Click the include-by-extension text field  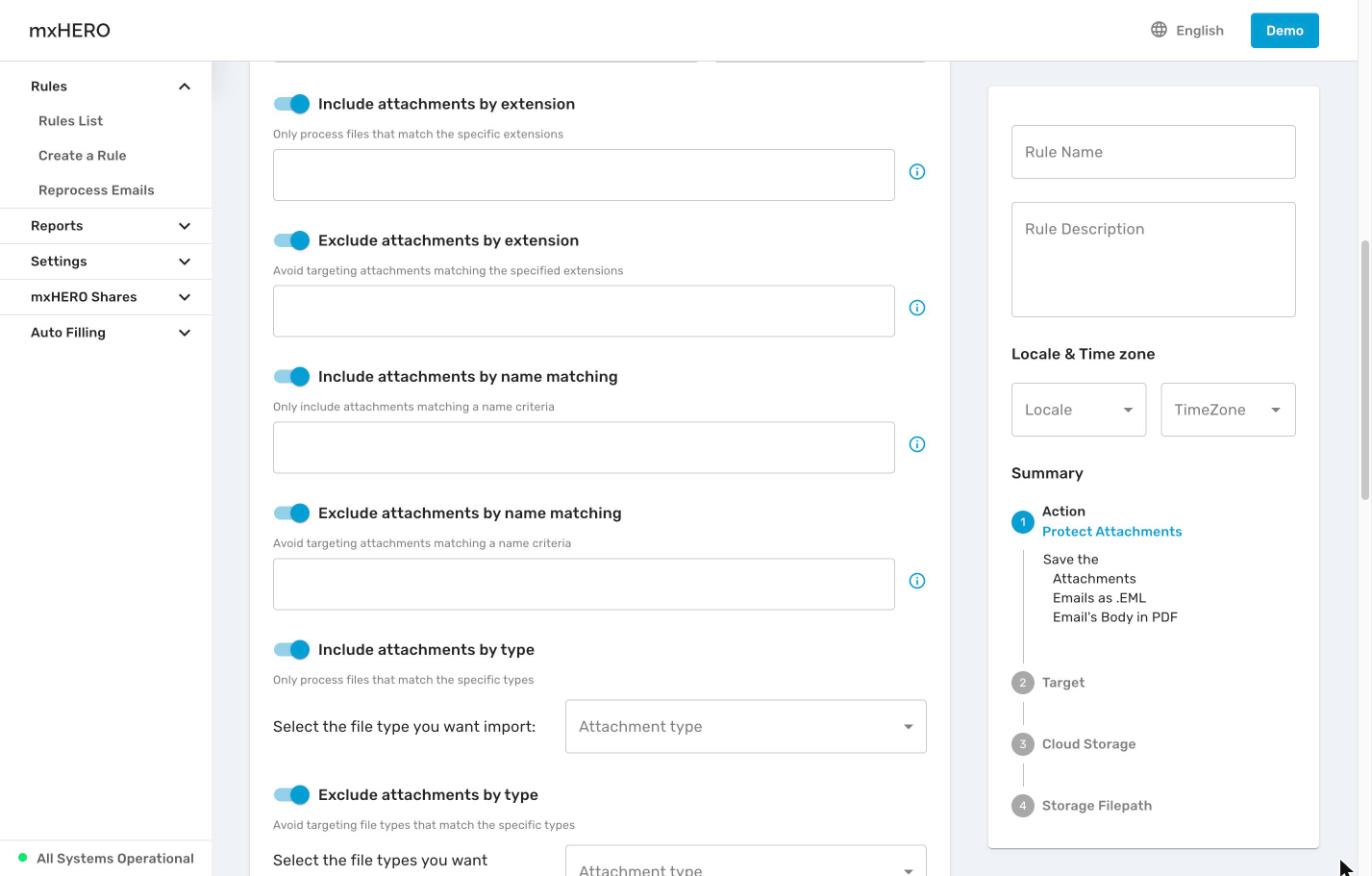[584, 175]
